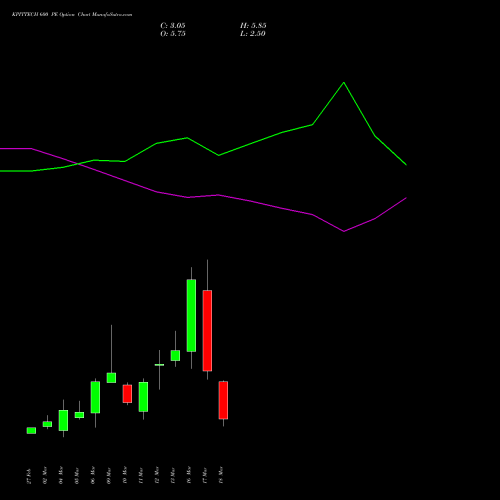Click the 02 Mar date label

(x=45, y=475)
